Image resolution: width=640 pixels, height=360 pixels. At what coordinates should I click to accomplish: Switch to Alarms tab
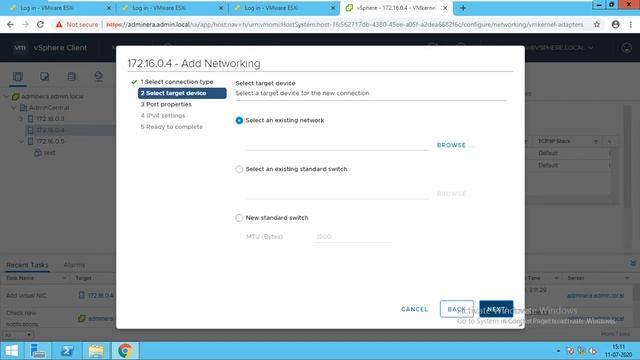(x=74, y=265)
